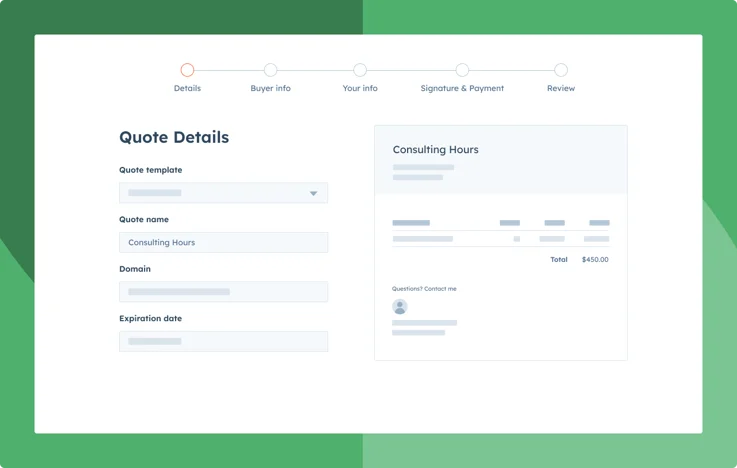
Task: Expand the Quote template dropdown arrow
Action: 313,193
